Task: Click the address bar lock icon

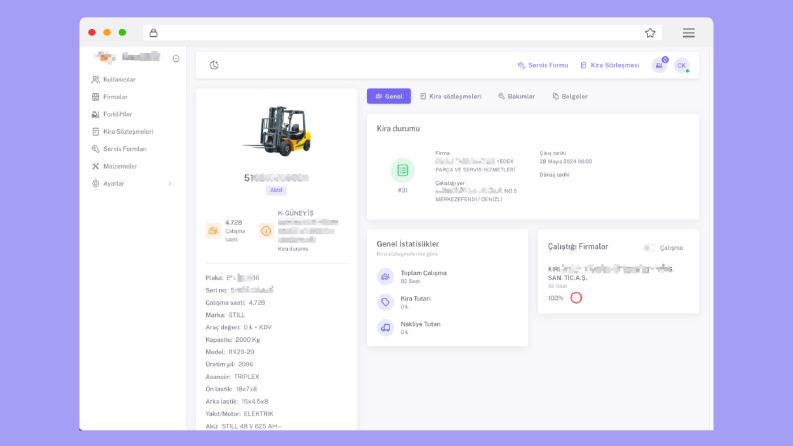Action: (153, 33)
